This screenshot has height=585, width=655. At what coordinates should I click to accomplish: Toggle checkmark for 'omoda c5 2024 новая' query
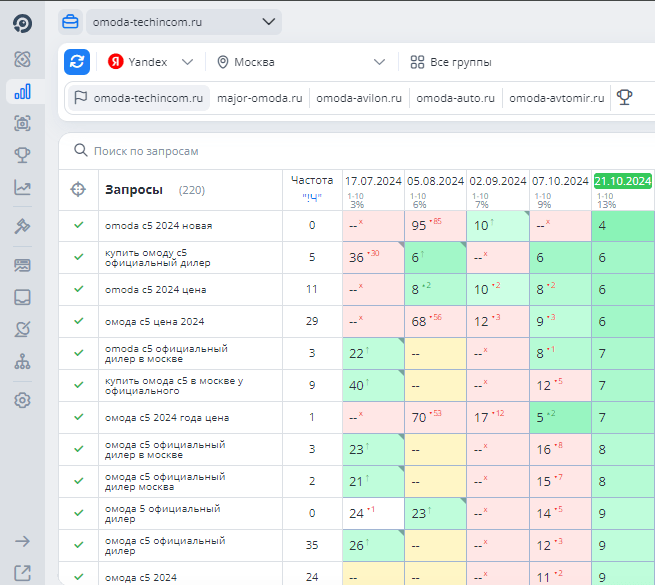(78, 226)
